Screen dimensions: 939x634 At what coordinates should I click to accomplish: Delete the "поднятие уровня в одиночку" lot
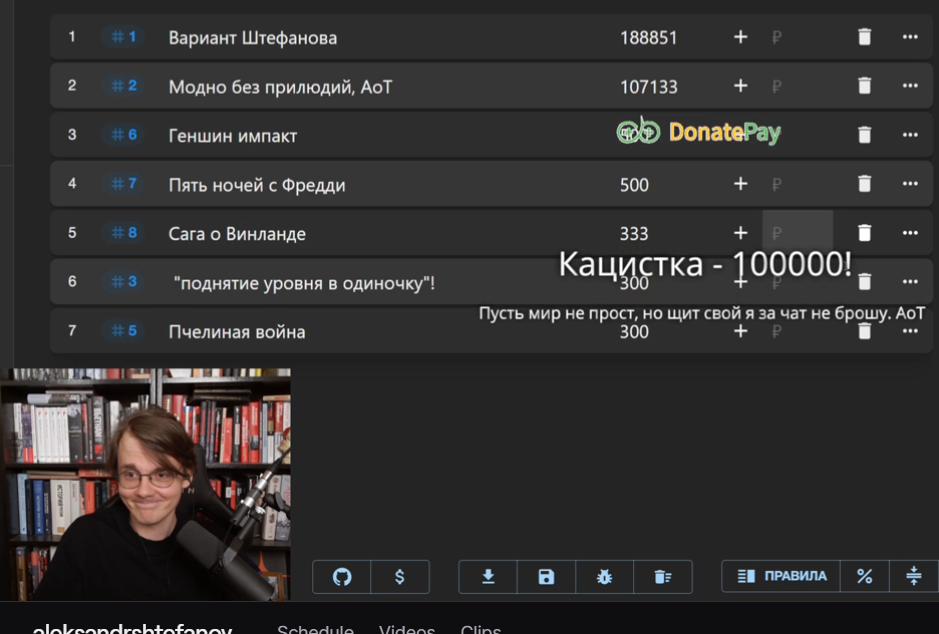(x=864, y=282)
